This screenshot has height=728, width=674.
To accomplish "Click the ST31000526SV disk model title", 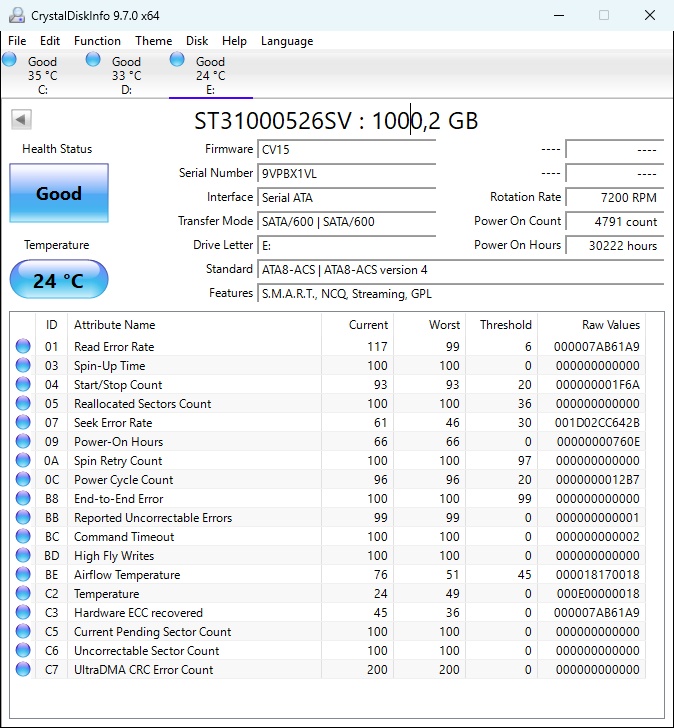I will [x=336, y=121].
